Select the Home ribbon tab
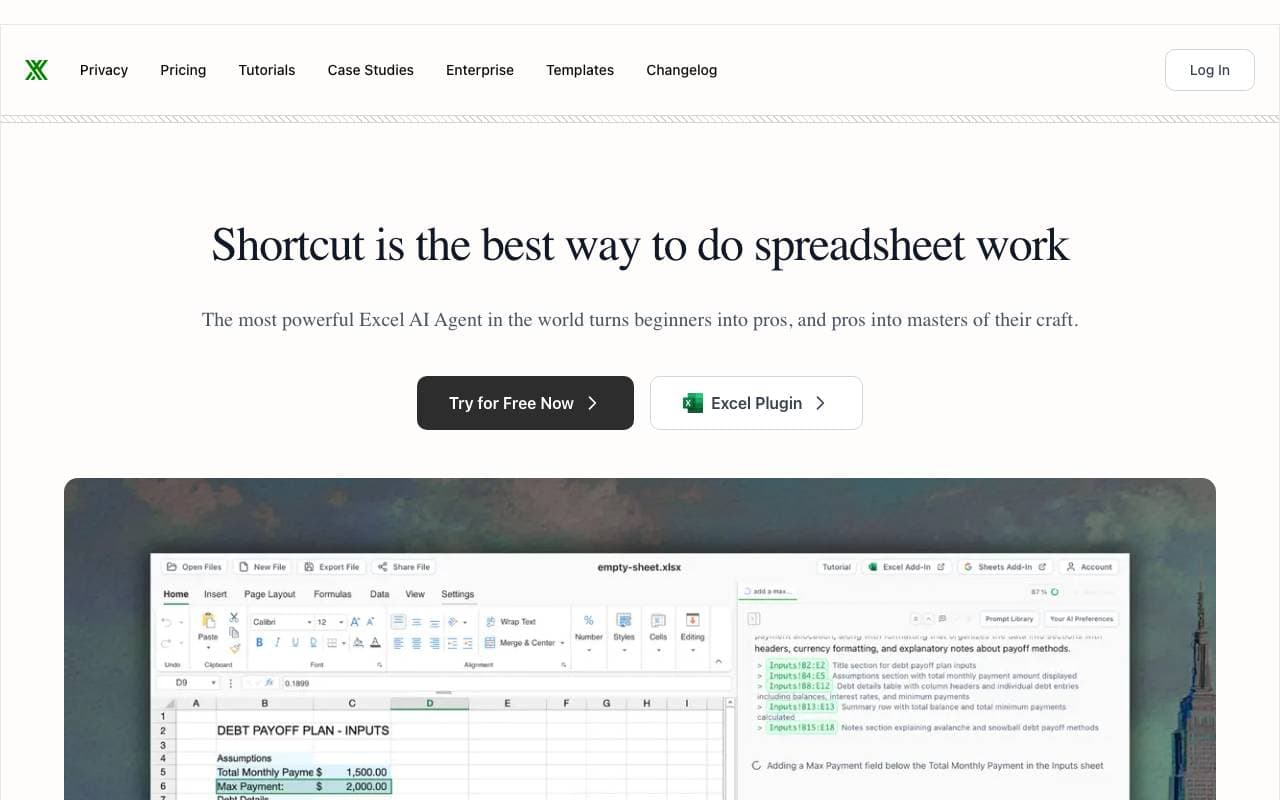 pos(176,594)
